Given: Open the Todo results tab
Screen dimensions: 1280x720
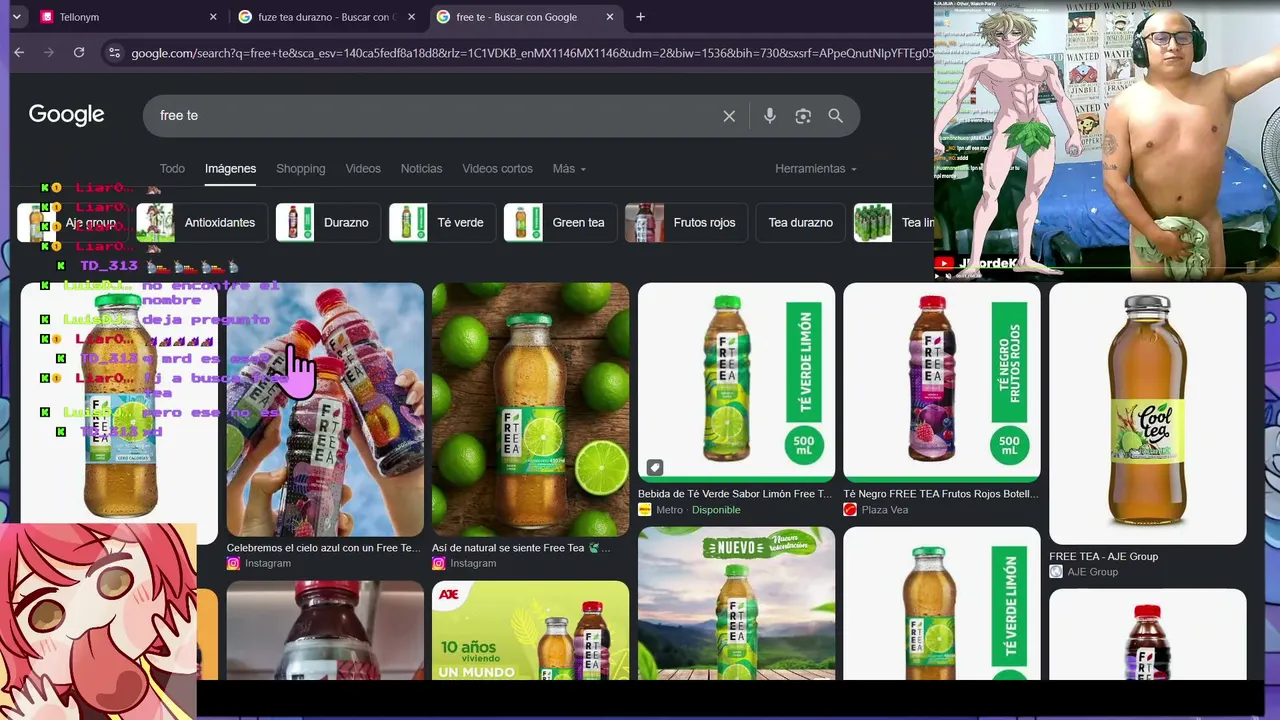Looking at the screenshot, I should click(172, 169).
